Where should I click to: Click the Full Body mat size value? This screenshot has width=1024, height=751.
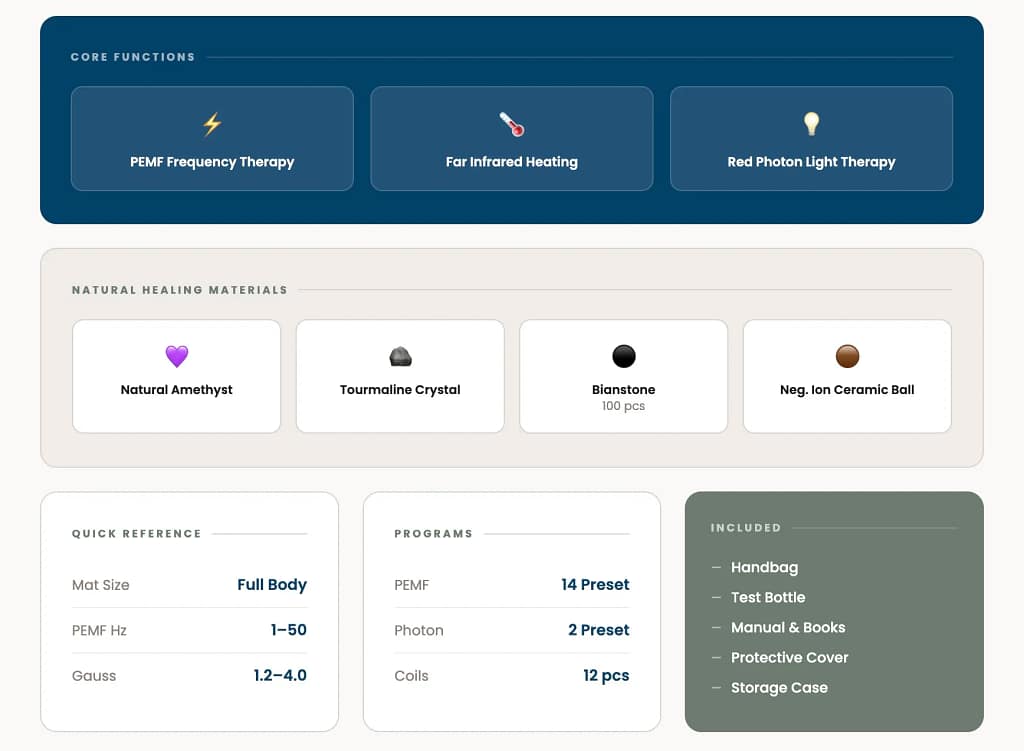[272, 585]
